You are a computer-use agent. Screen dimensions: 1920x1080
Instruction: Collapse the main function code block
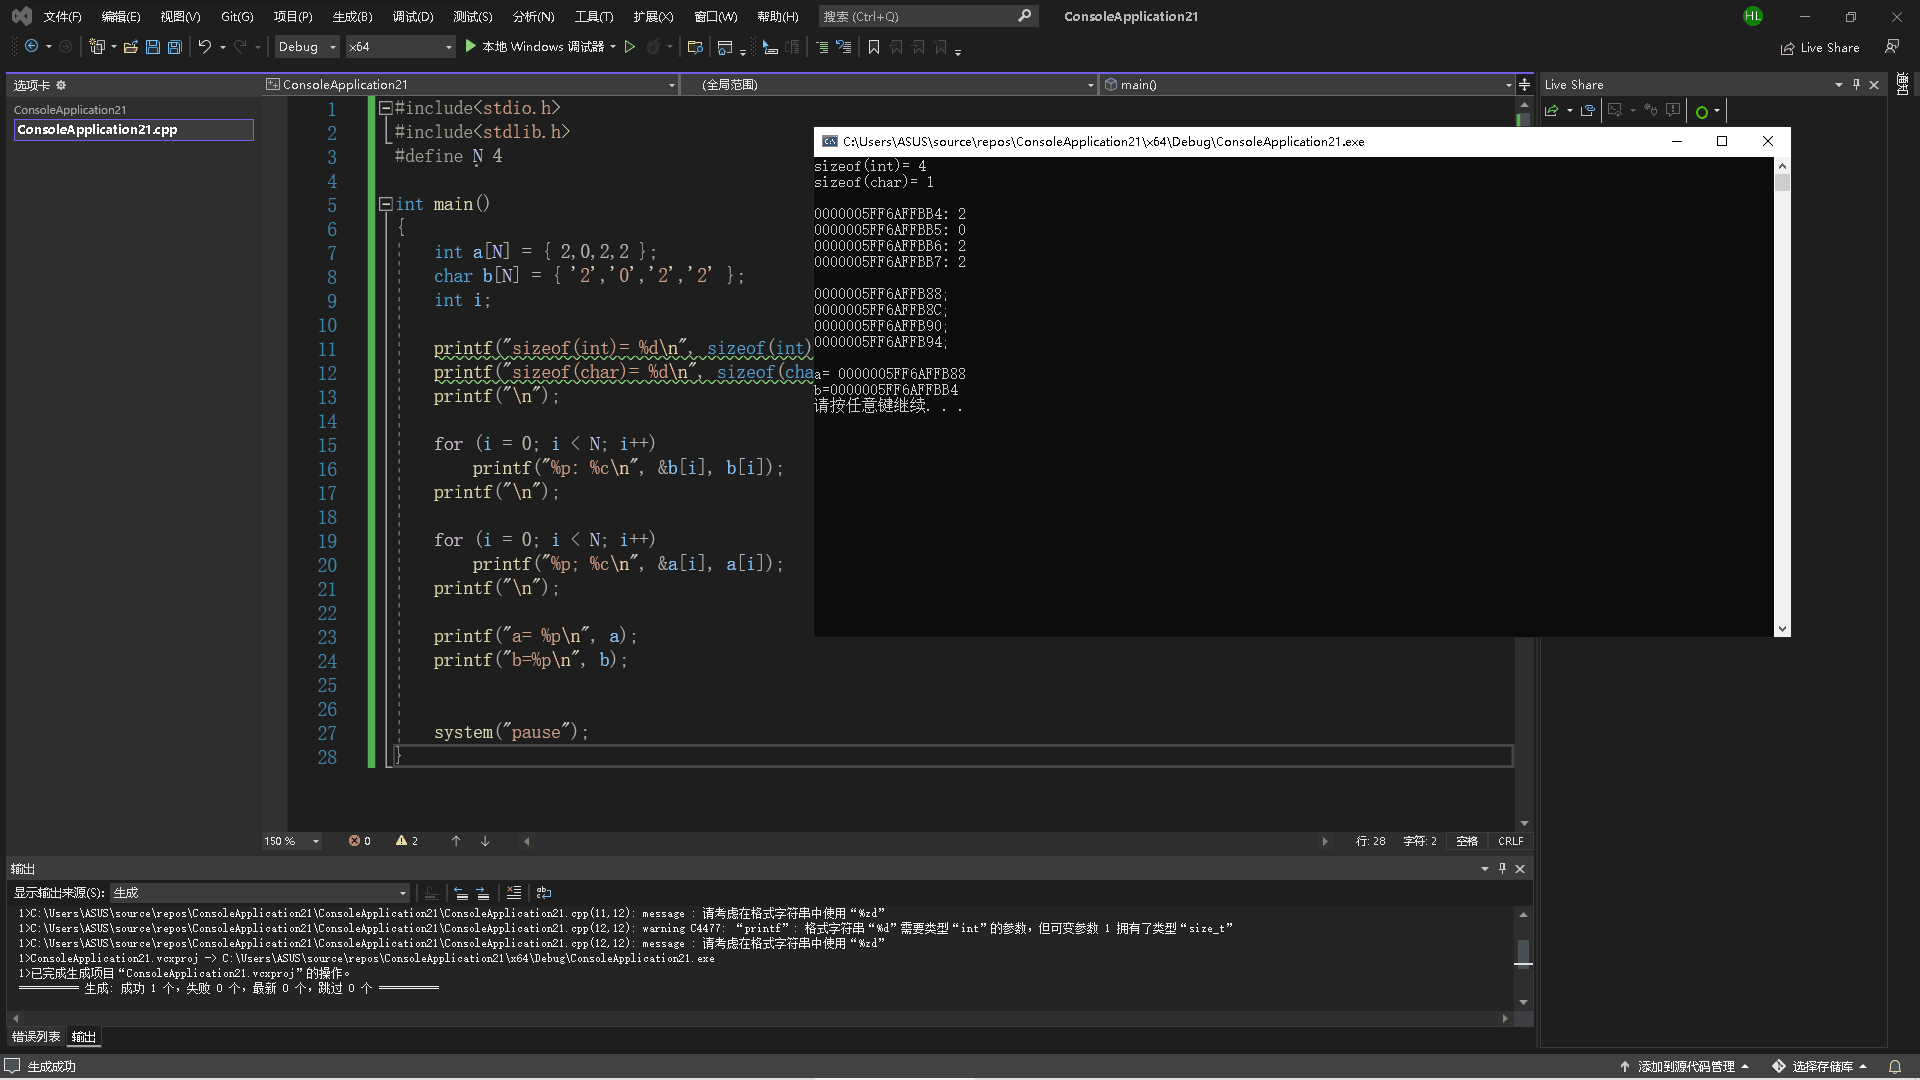pyautogui.click(x=385, y=204)
